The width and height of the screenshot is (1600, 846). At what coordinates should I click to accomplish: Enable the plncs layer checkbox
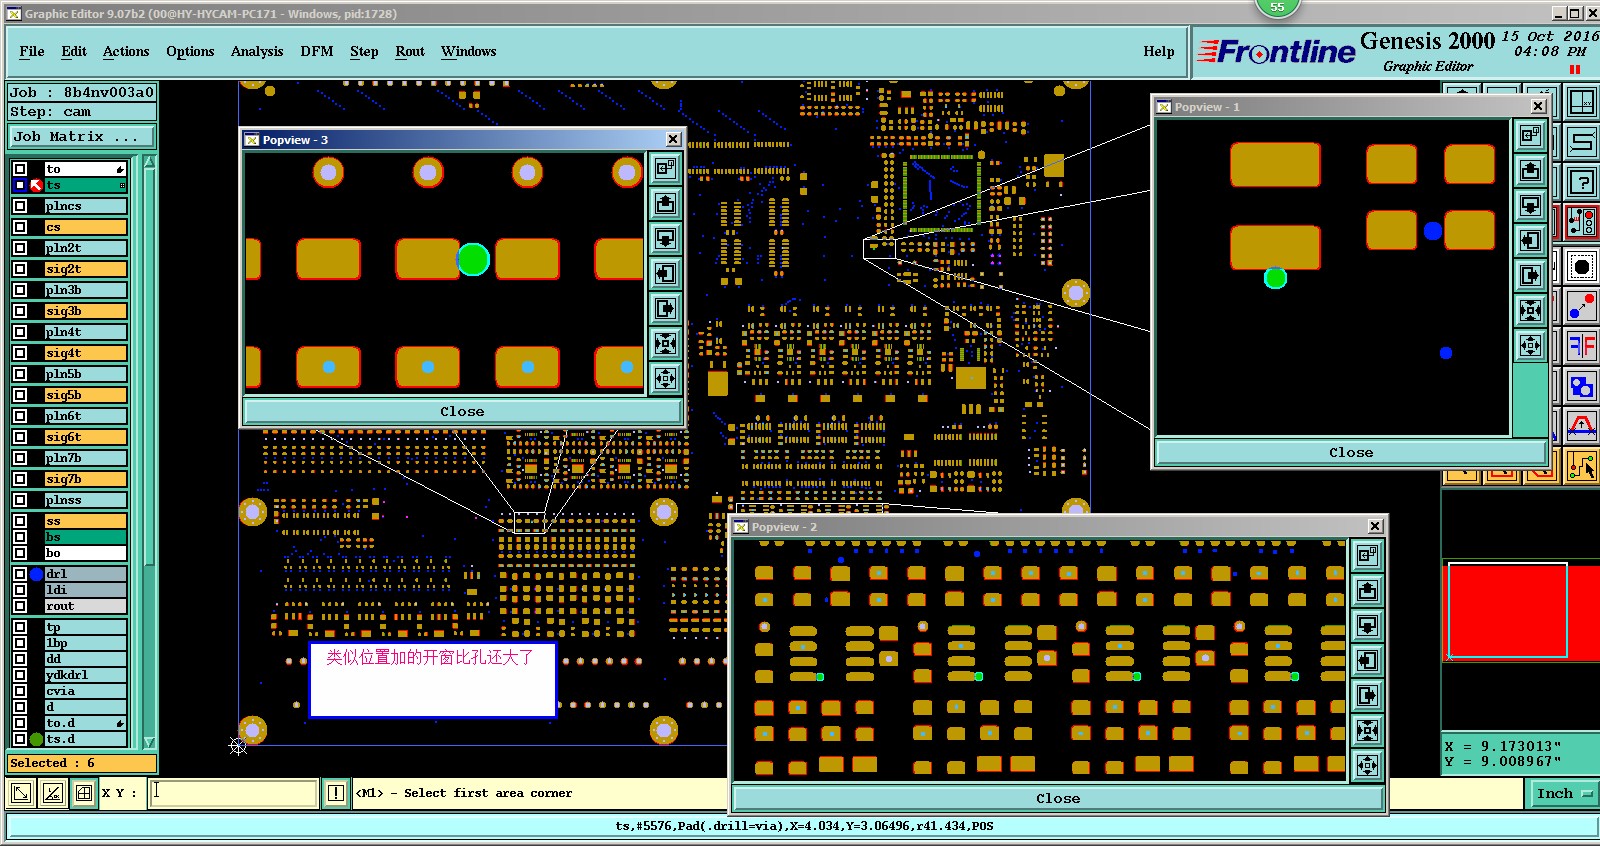pyautogui.click(x=20, y=206)
